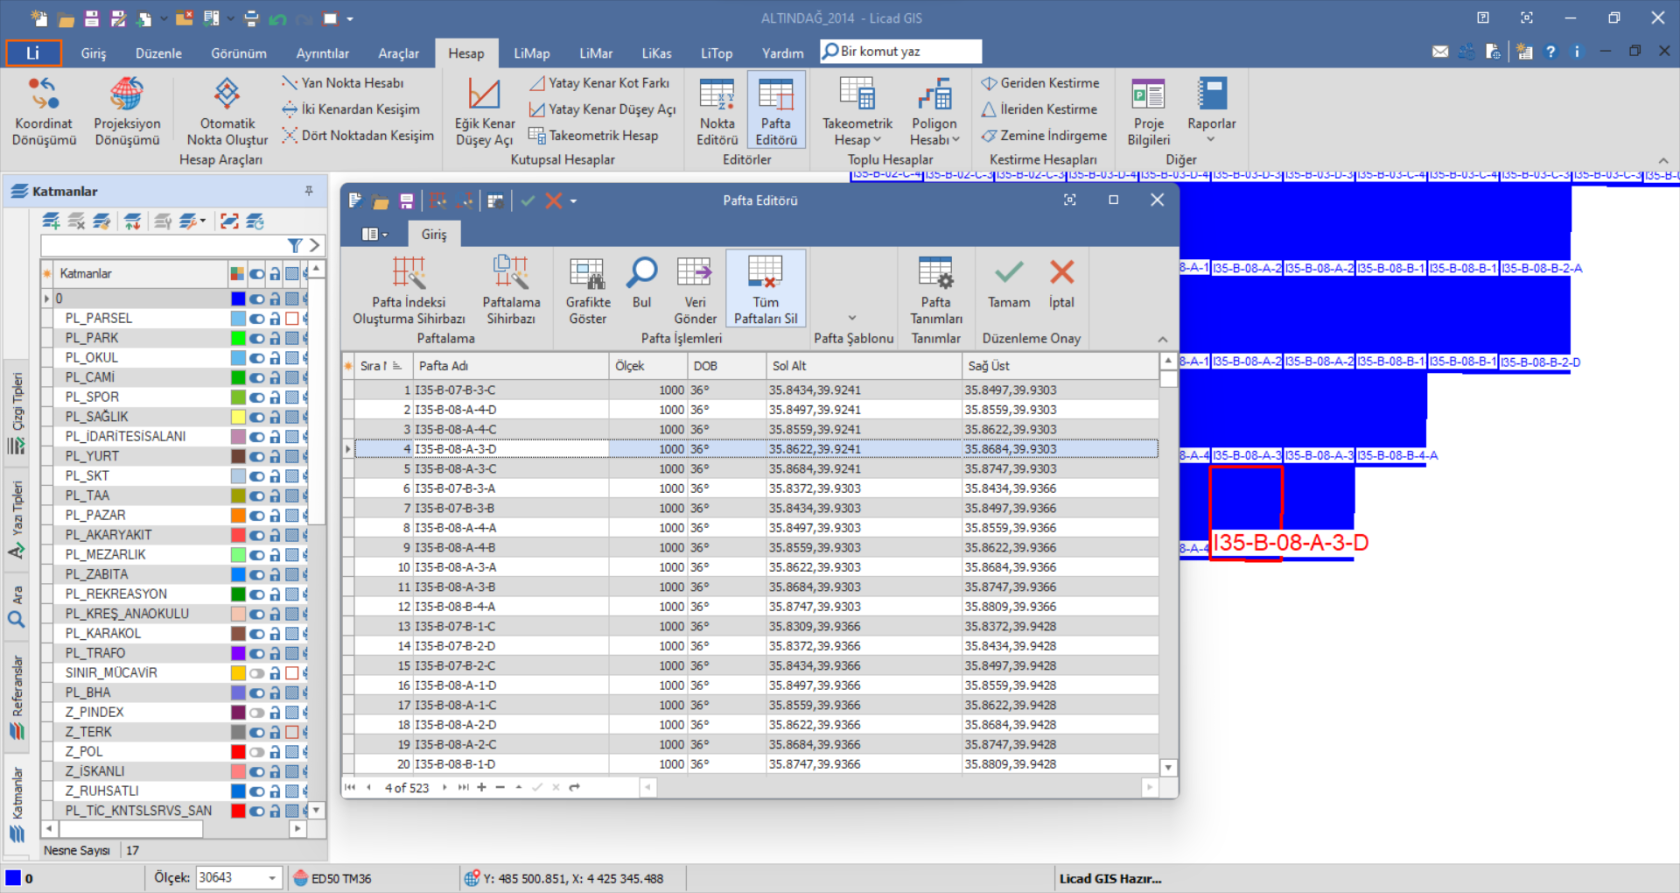Collapse Pafta Editörü ribbon chevron

1162,339
